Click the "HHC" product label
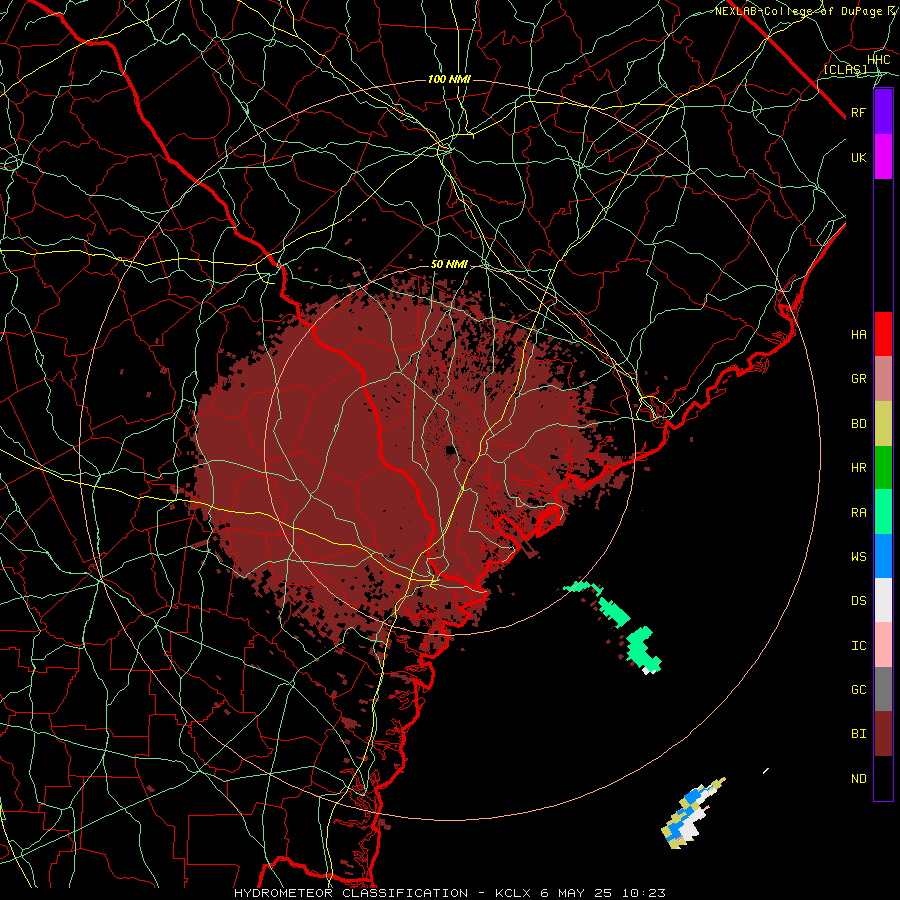 click(879, 60)
